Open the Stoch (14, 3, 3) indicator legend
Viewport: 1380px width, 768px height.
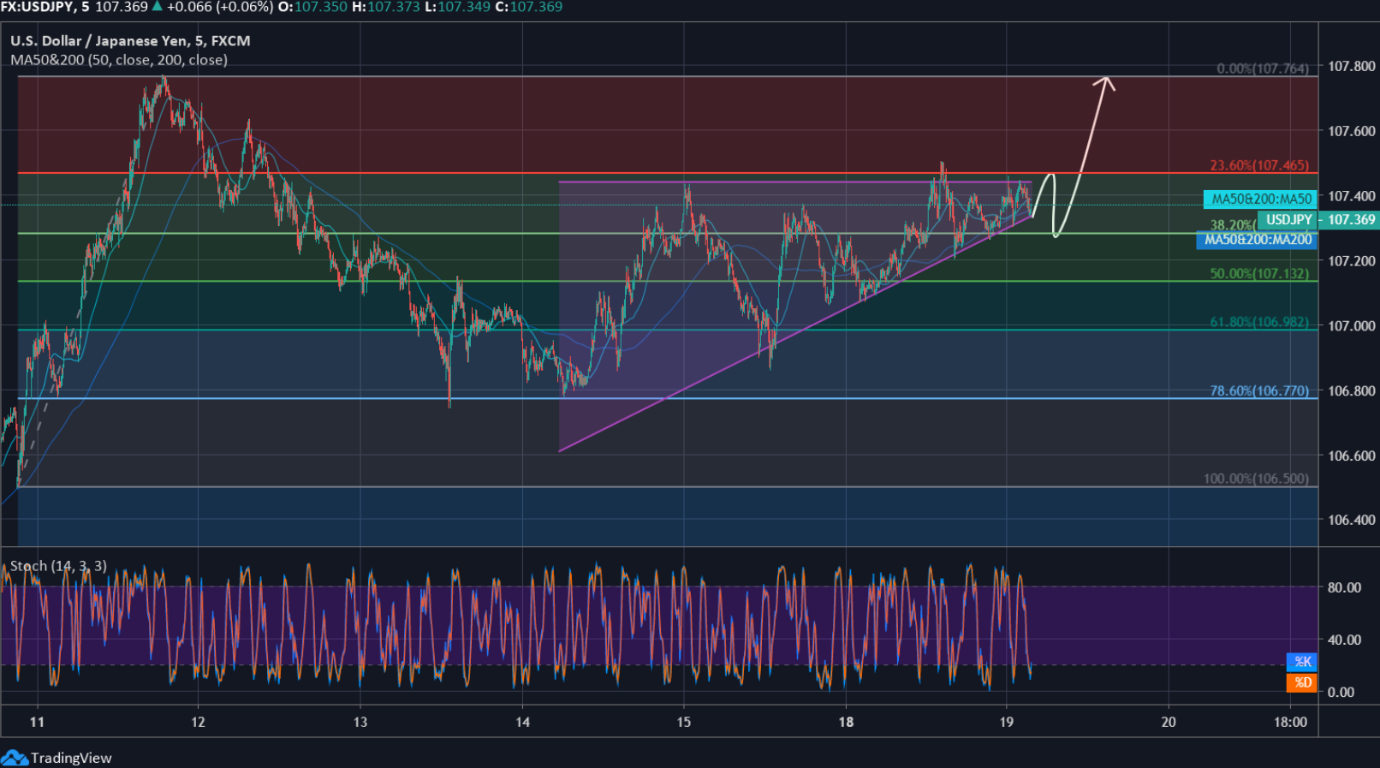(59, 566)
